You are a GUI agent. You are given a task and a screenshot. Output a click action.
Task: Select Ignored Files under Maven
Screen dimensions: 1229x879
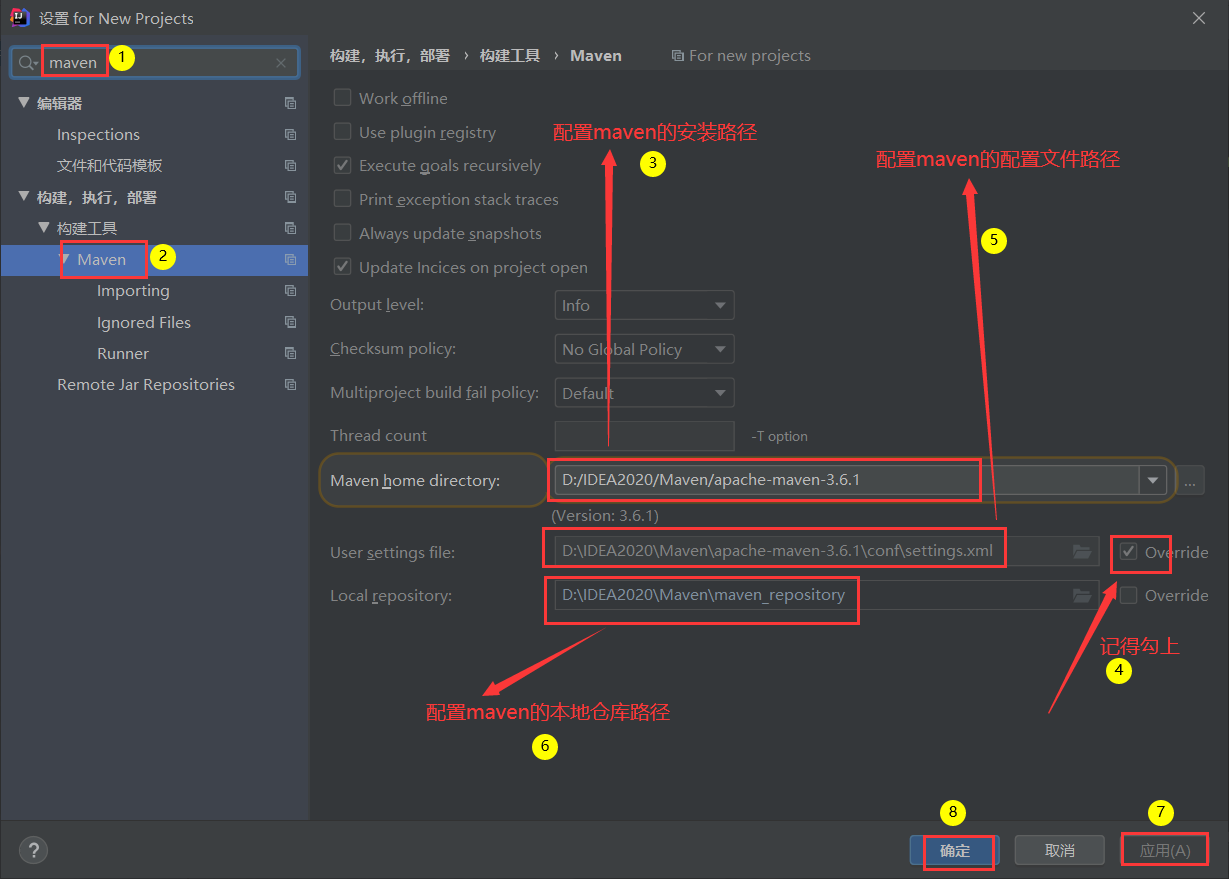pyautogui.click(x=144, y=322)
